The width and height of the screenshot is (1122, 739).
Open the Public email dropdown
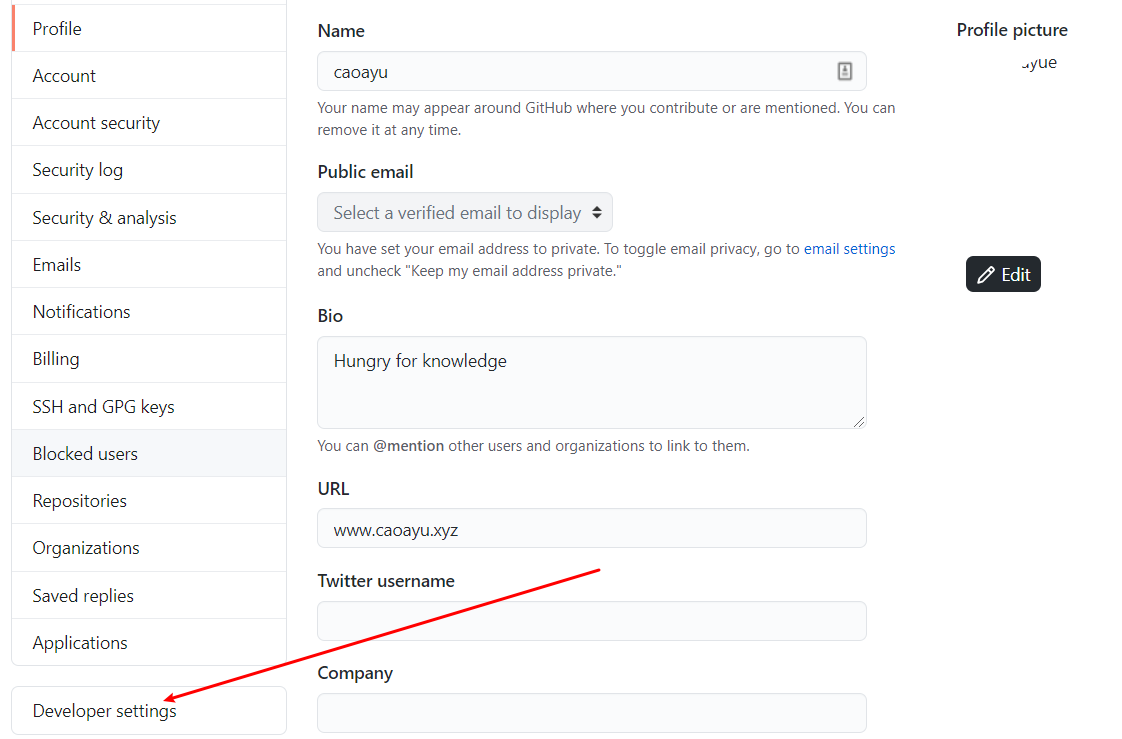click(465, 213)
